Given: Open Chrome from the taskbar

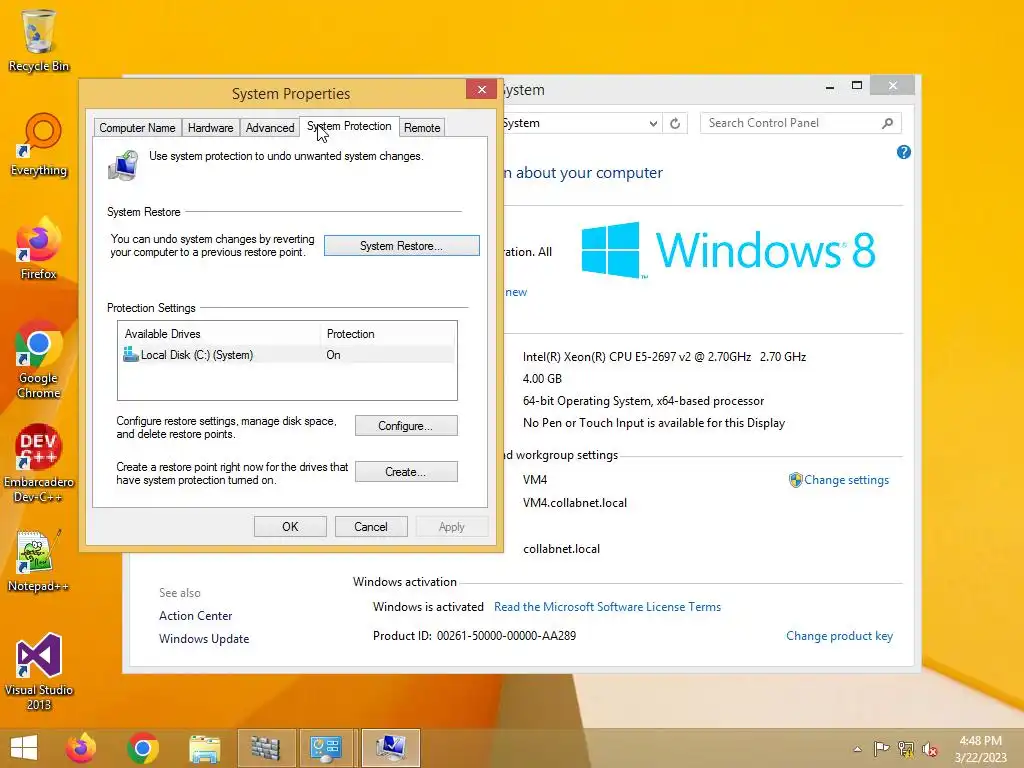Looking at the screenshot, I should (142, 748).
